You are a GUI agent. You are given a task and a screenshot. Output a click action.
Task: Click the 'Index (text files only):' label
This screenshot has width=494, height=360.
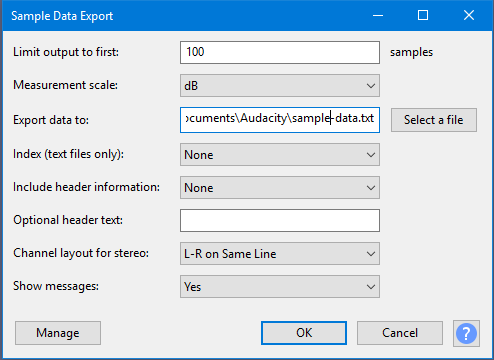68,154
